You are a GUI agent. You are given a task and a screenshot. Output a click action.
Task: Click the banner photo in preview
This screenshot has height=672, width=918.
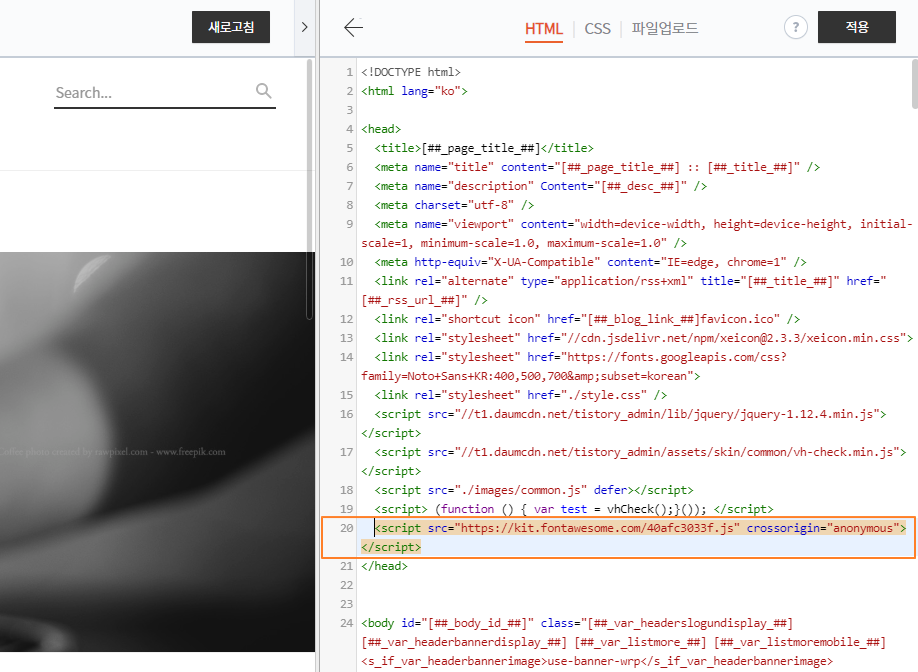tap(157, 452)
